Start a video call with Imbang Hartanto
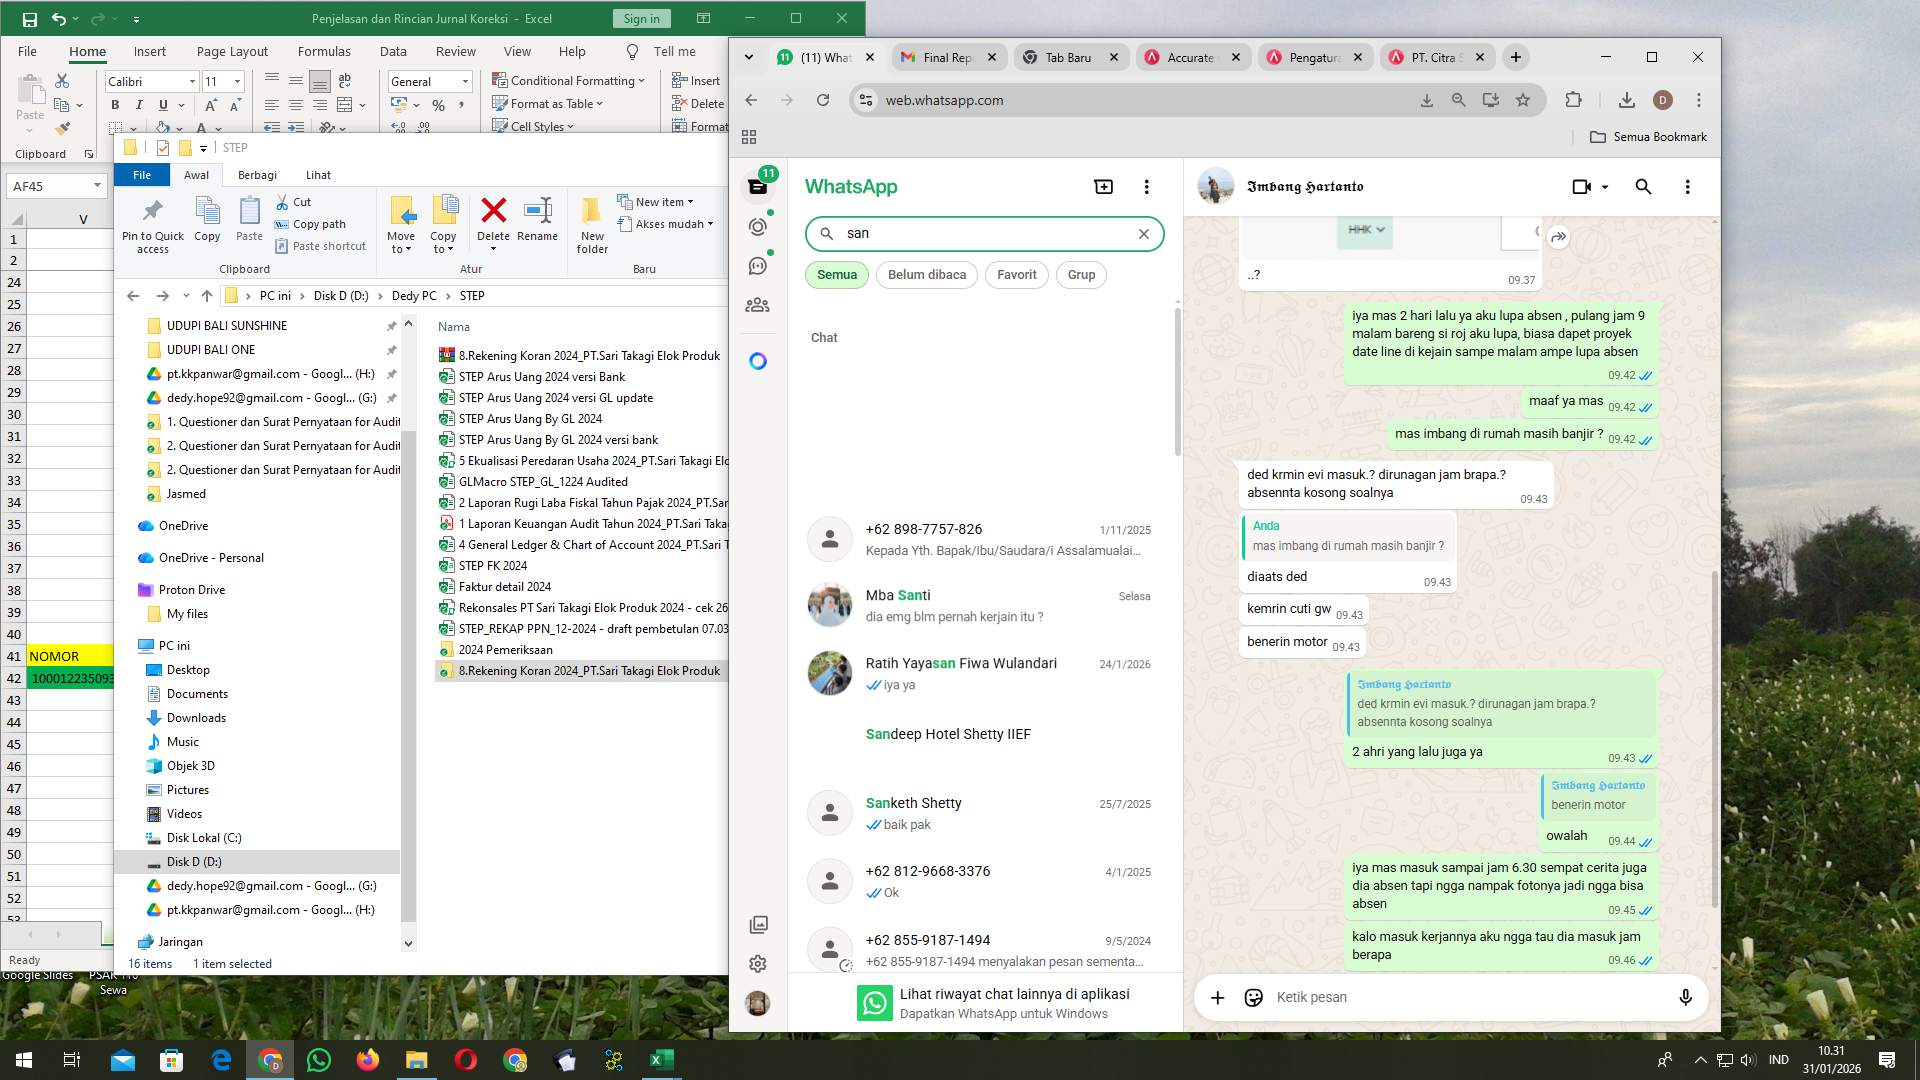The width and height of the screenshot is (1920, 1080). click(1582, 187)
